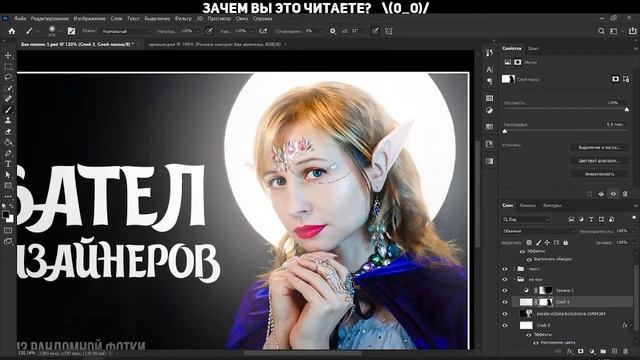This screenshot has width=640, height=360.
Task: Click the apply mask icon in Properties footer
Action: (x=601, y=194)
